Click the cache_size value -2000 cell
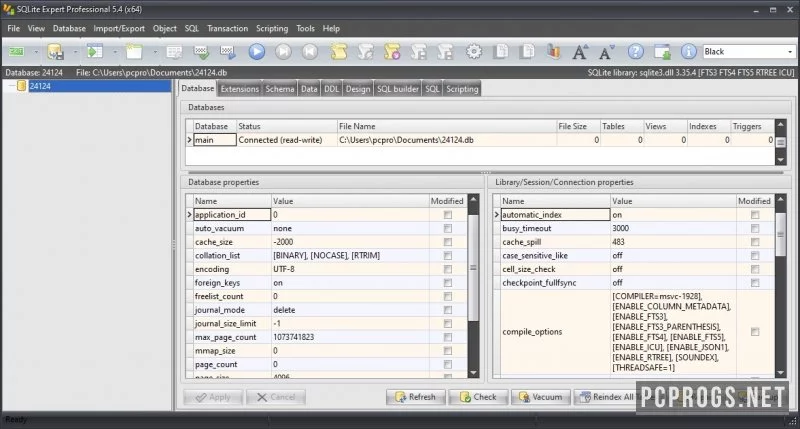The height and width of the screenshot is (429, 800). tap(350, 242)
